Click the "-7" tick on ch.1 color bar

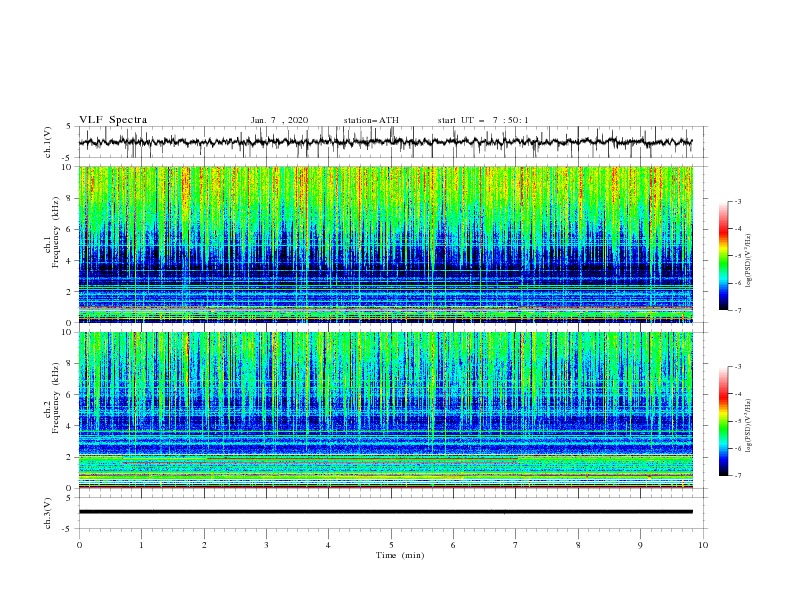(737, 310)
